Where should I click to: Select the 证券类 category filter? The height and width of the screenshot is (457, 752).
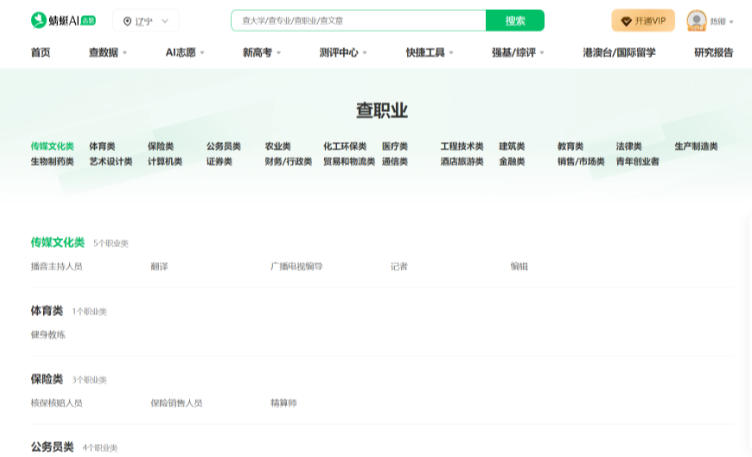[219, 162]
